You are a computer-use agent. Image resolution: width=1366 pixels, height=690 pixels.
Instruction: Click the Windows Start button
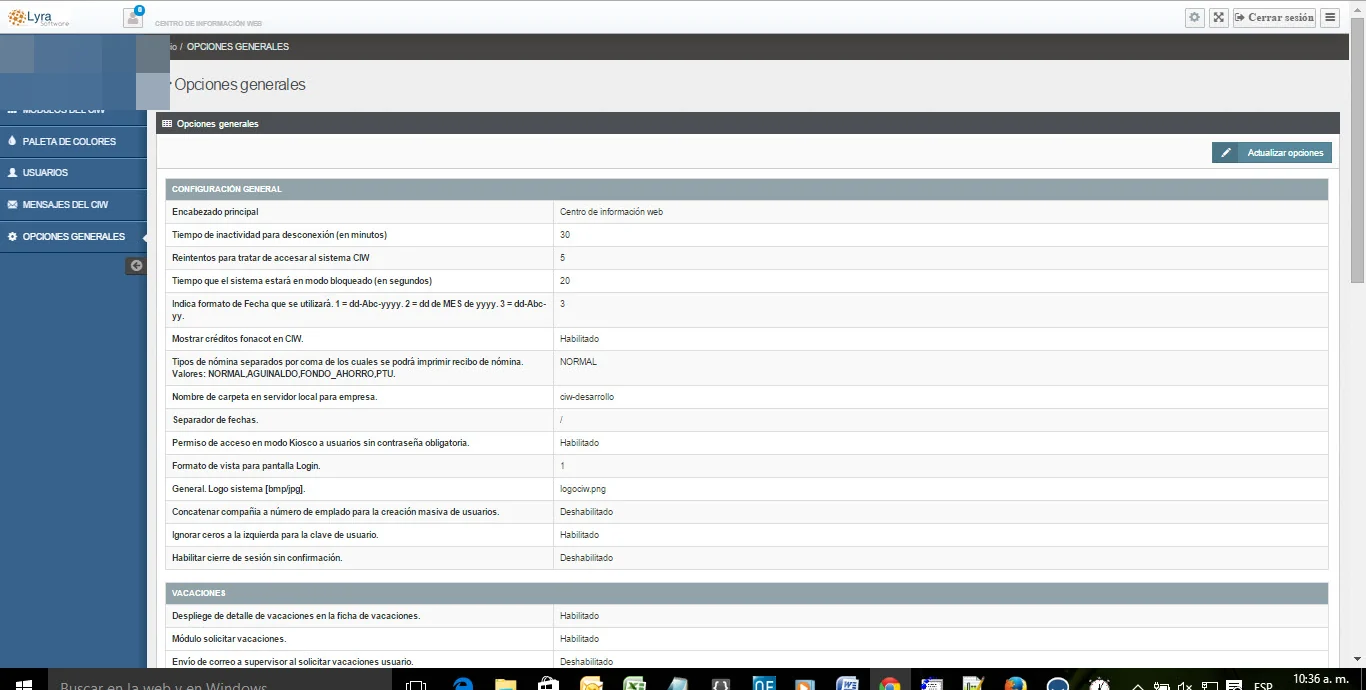[24, 685]
